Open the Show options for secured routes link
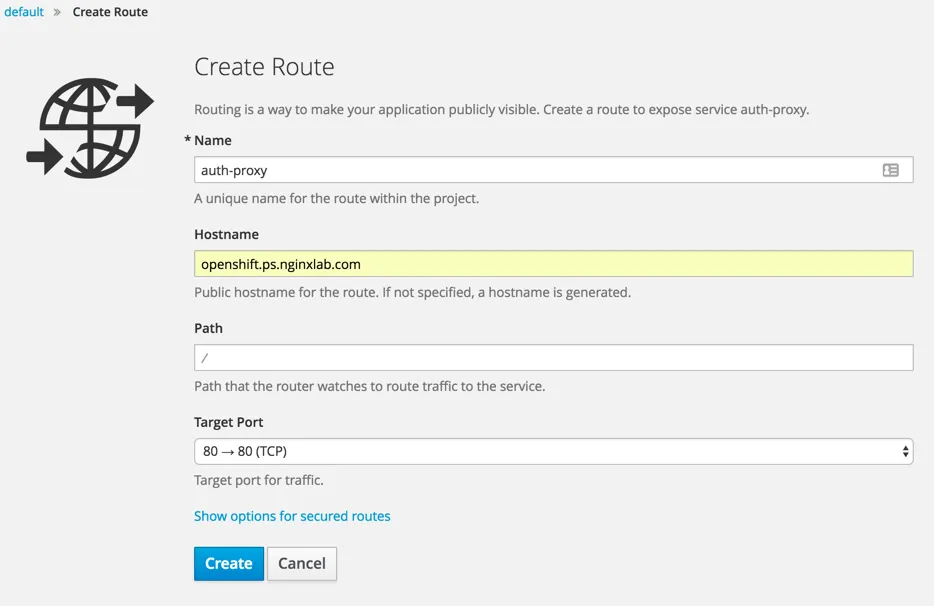The height and width of the screenshot is (606, 934). tap(292, 515)
